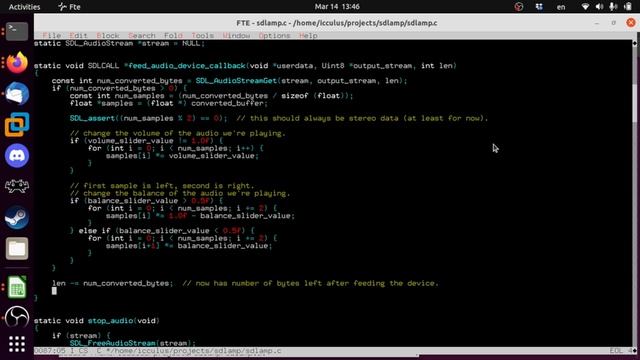Open the Options menu
This screenshot has width=640, height=360.
tap(274, 36)
